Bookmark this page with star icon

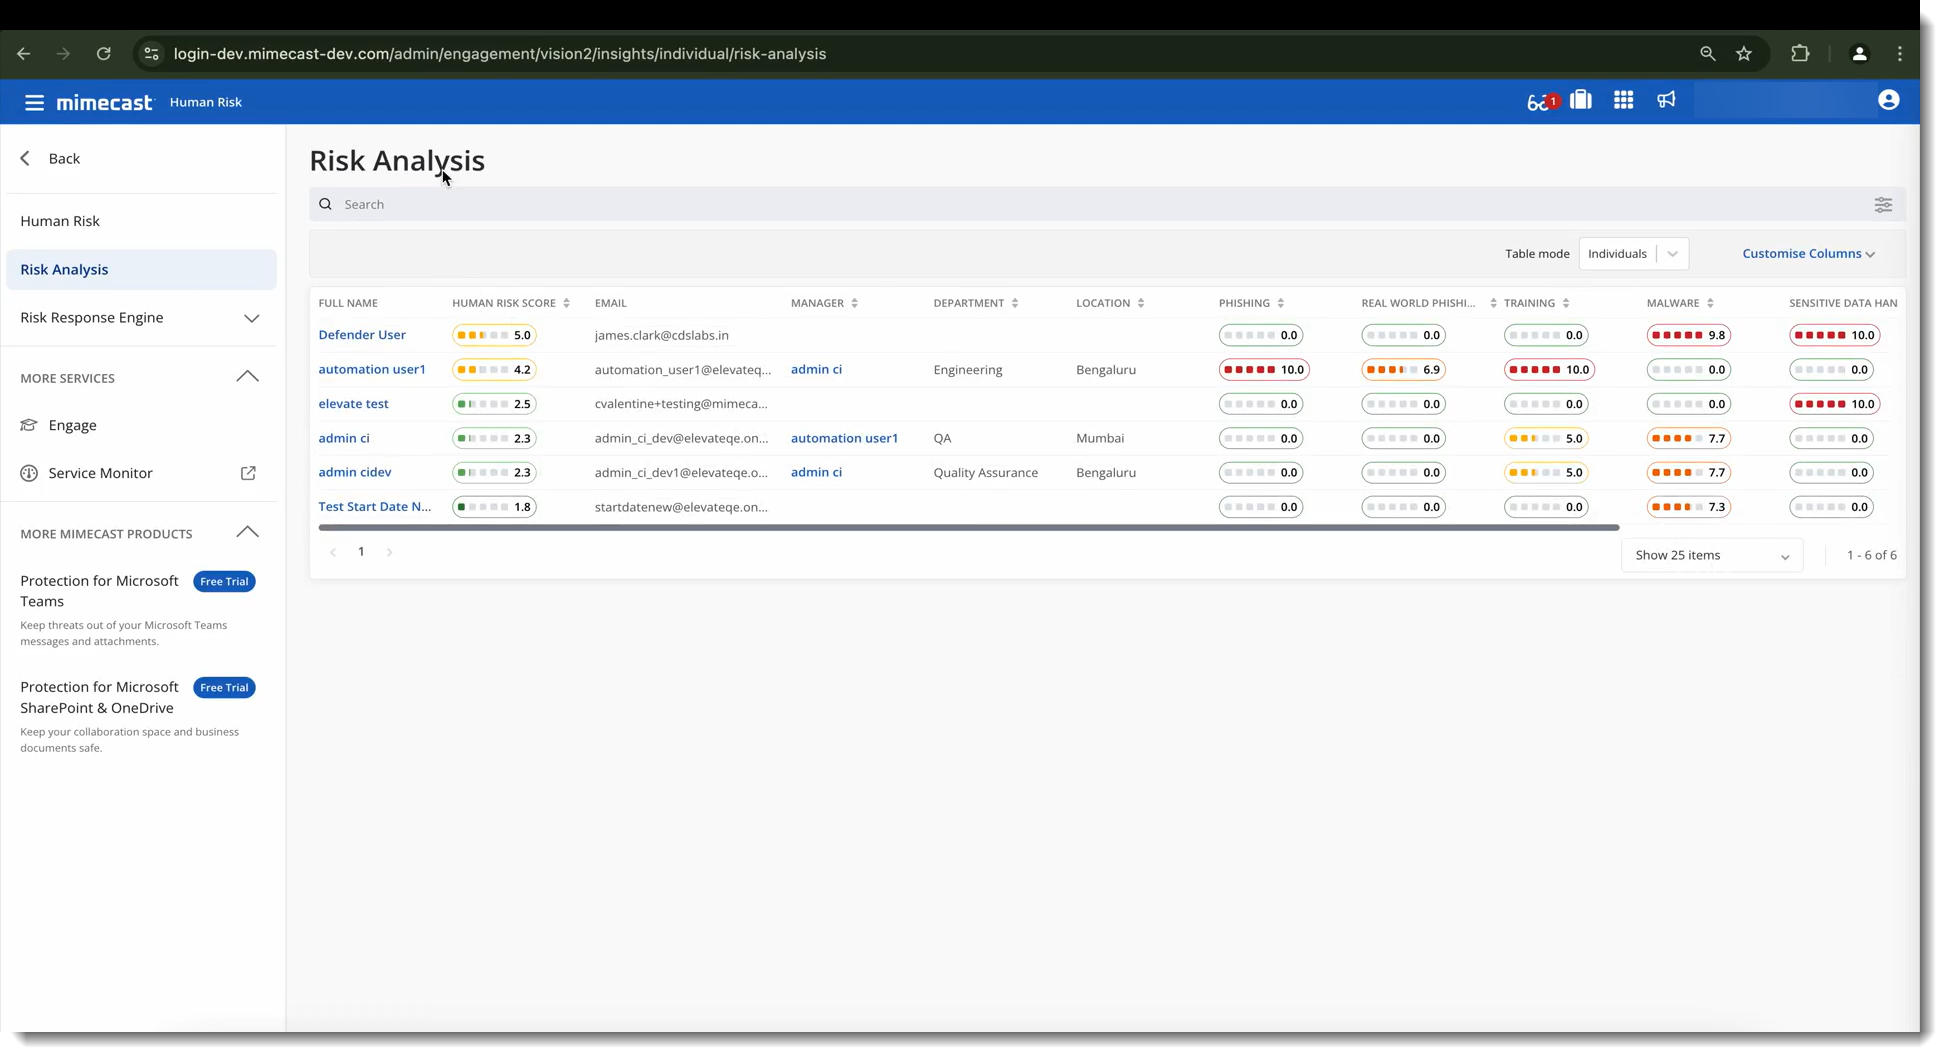[1744, 54]
